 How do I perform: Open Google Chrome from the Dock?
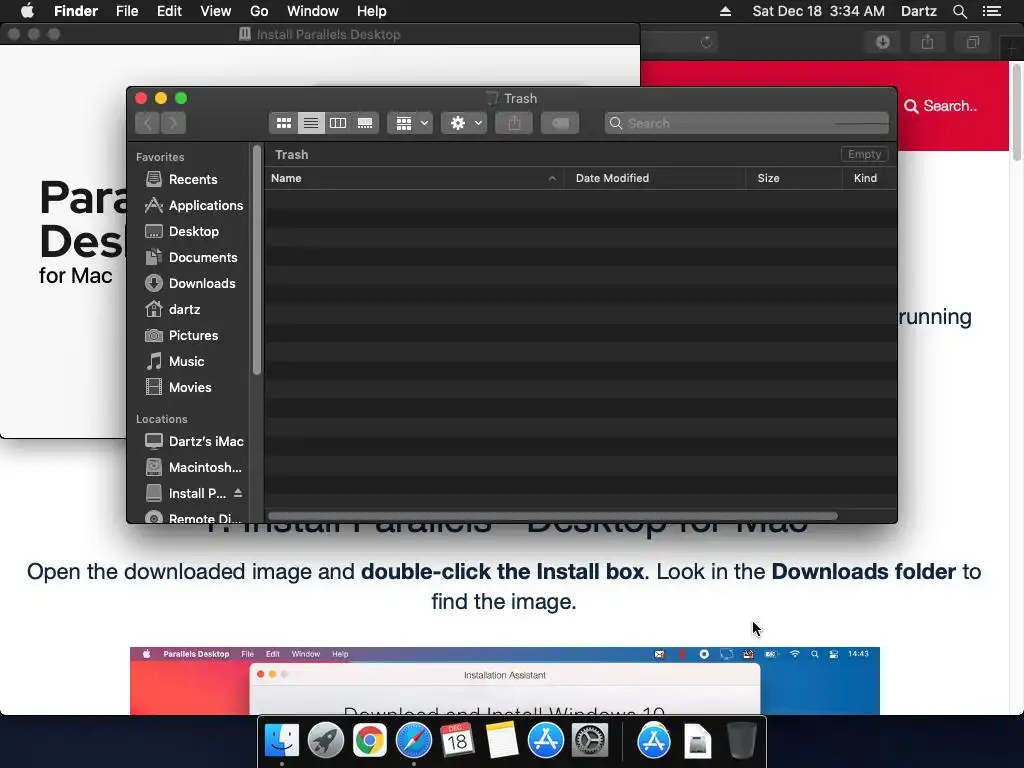[370, 741]
